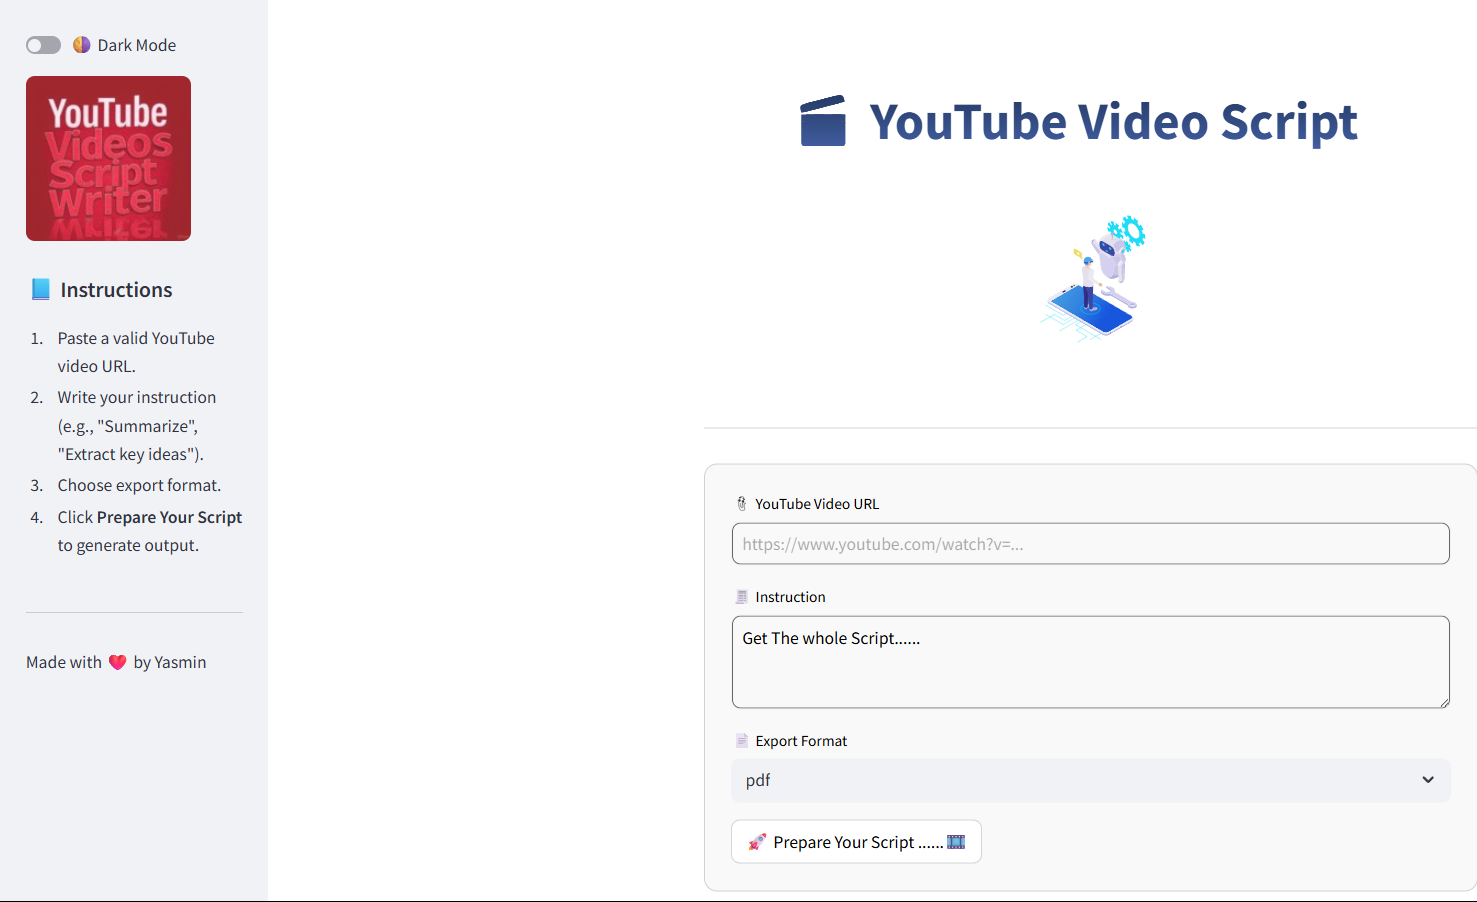
Task: Open the Export Format pdf dropdown
Action: pyautogui.click(x=1090, y=780)
